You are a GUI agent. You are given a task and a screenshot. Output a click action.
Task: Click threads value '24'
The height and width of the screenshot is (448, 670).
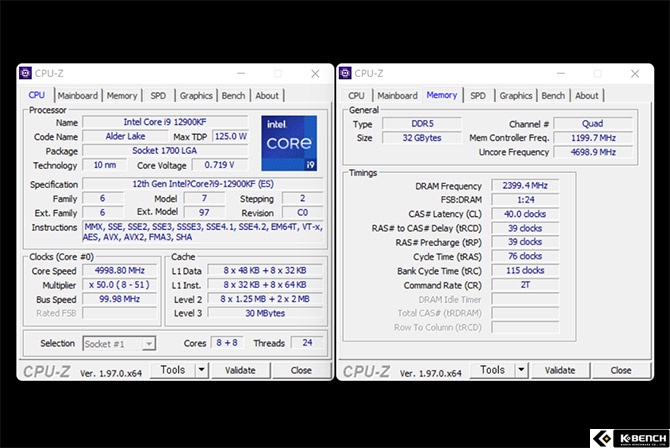point(307,343)
